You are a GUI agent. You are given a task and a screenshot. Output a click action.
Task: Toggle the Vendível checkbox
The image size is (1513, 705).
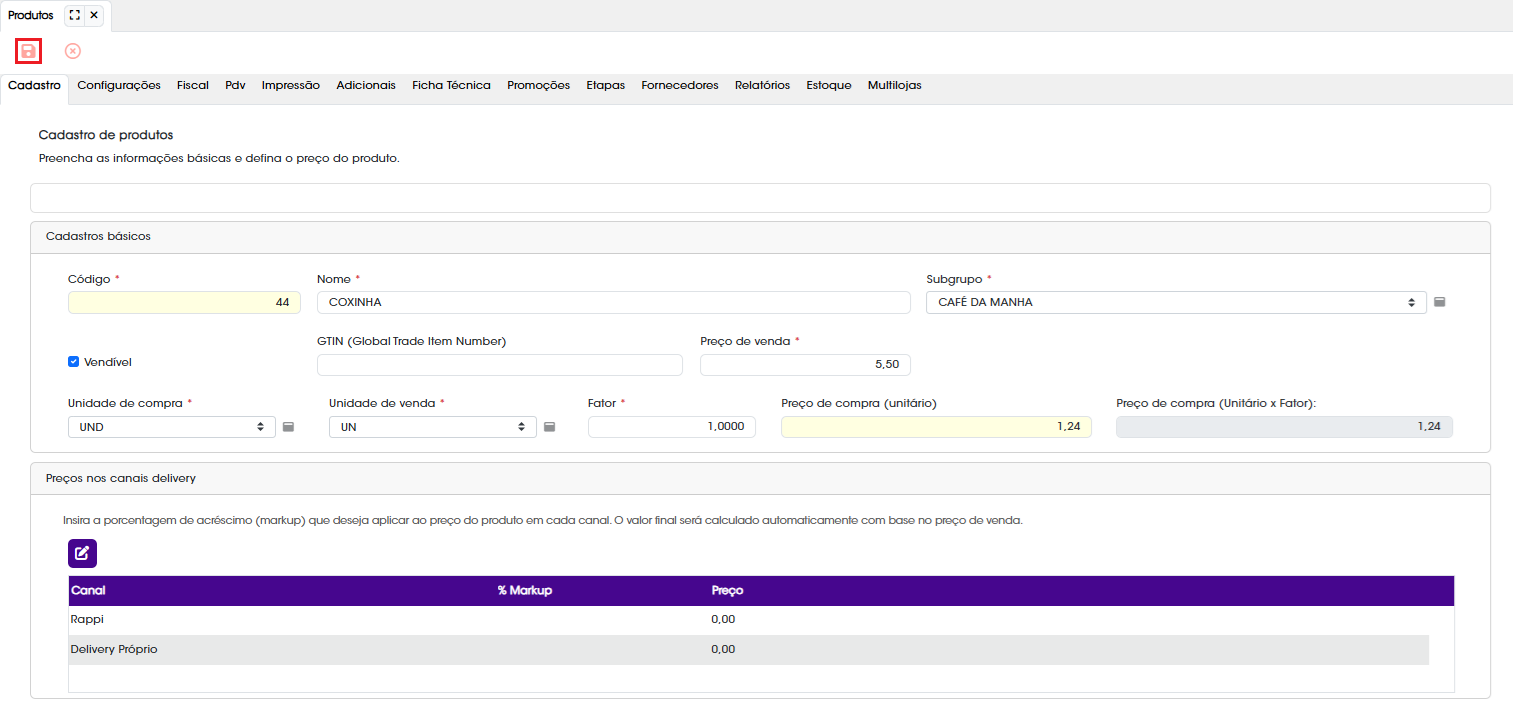click(x=74, y=362)
